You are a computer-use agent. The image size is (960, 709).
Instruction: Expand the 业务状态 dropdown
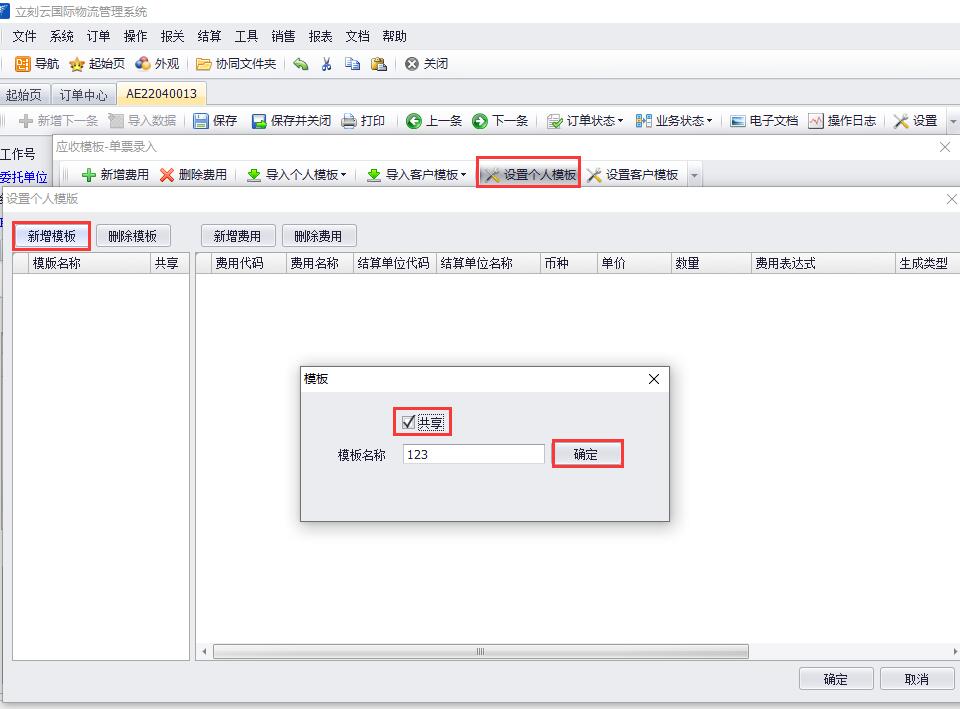coord(710,121)
